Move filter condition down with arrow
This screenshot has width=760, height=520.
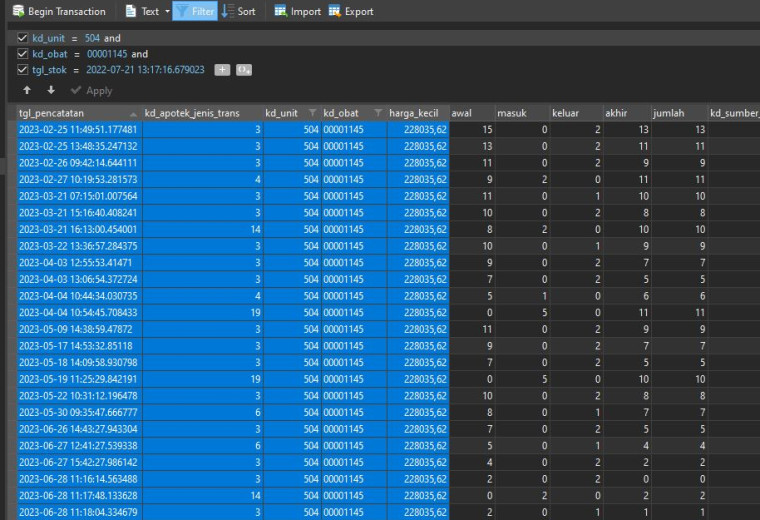[x=51, y=90]
